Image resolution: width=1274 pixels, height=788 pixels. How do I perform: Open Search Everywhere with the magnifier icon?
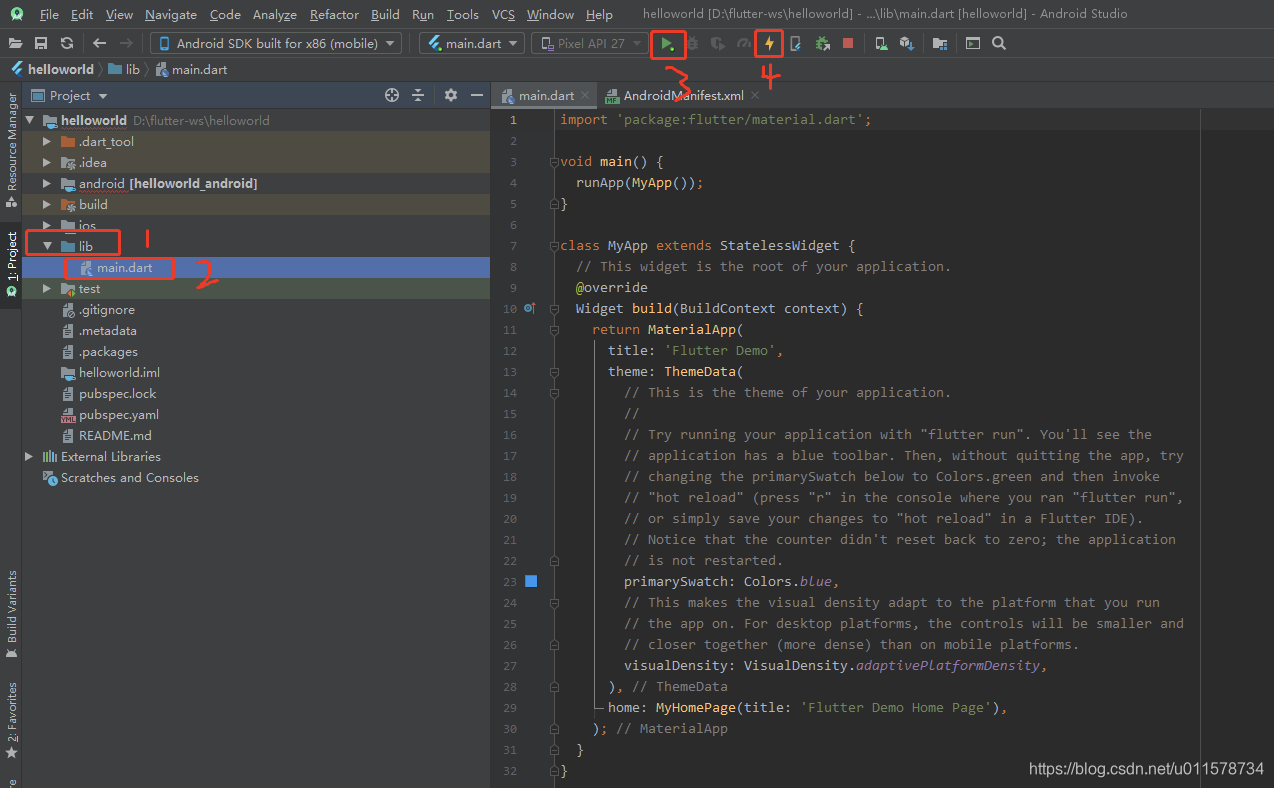click(x=998, y=43)
